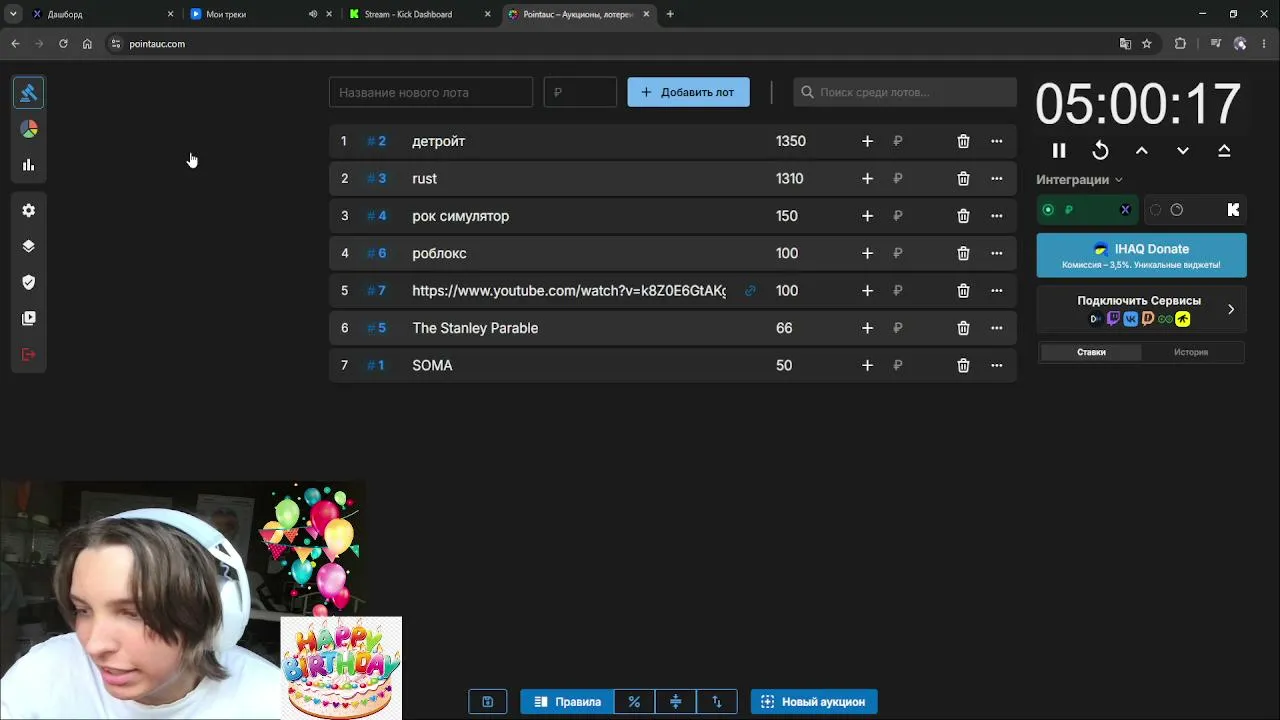
Task: Open the auction gavel page in sidebar
Action: point(28,93)
